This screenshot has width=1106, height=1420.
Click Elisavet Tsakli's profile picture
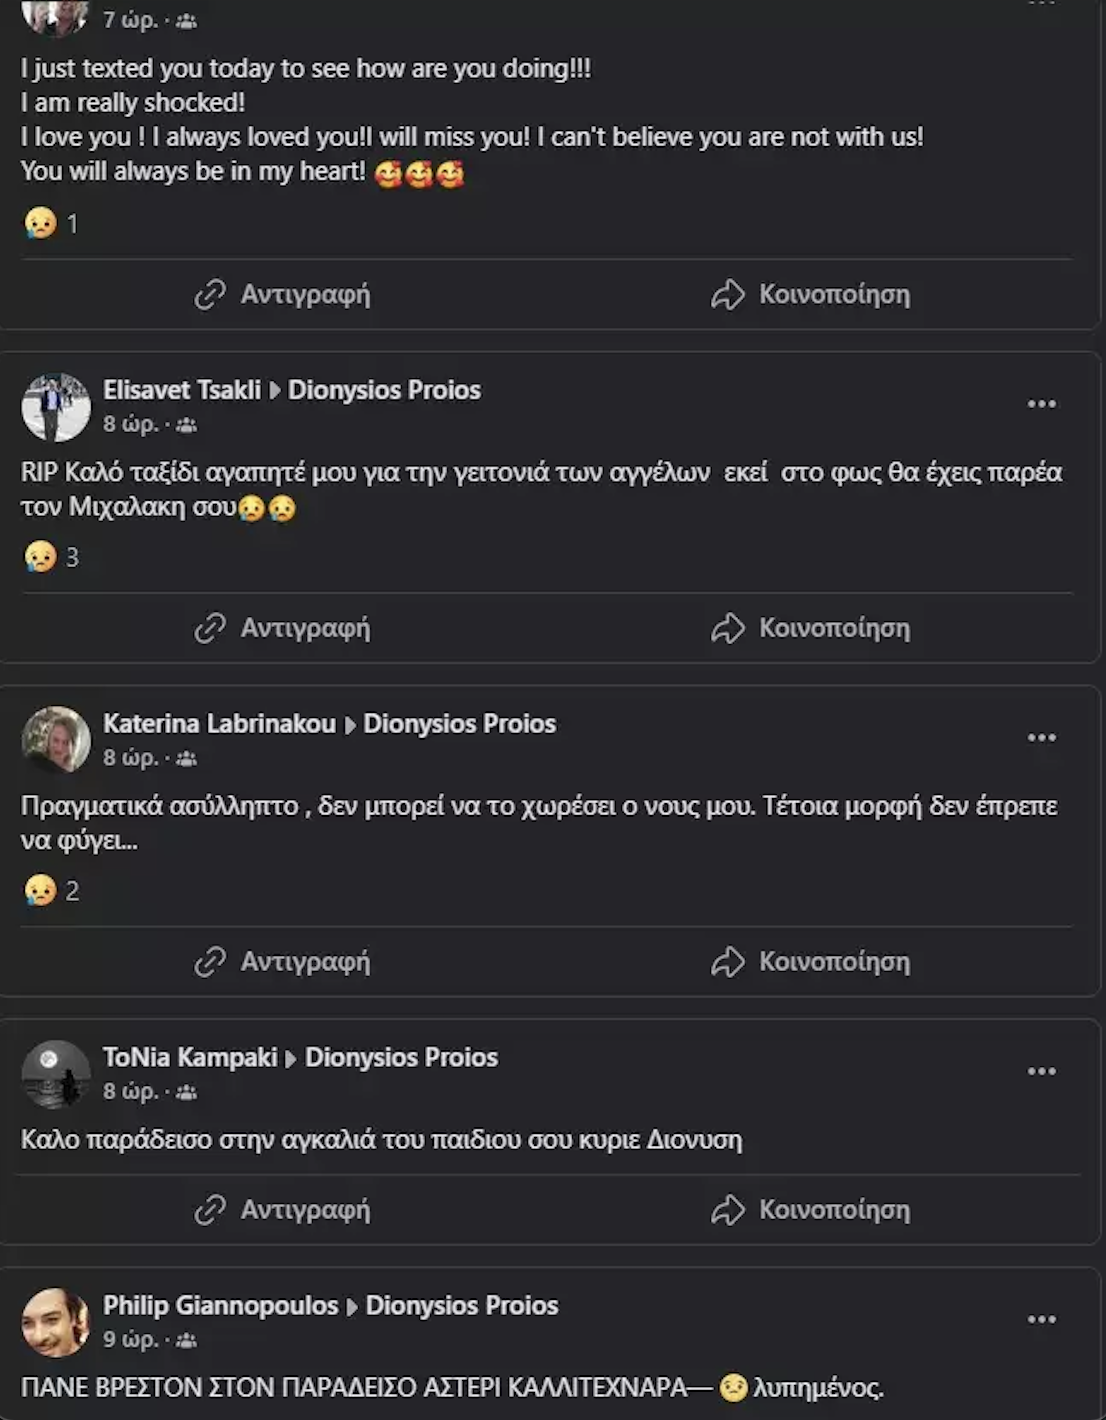point(56,407)
